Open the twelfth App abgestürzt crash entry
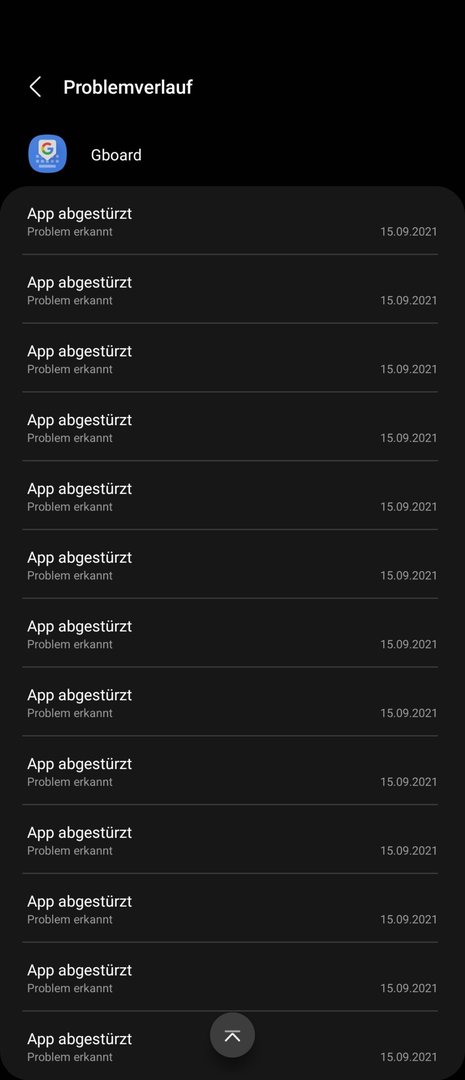 coord(232,977)
